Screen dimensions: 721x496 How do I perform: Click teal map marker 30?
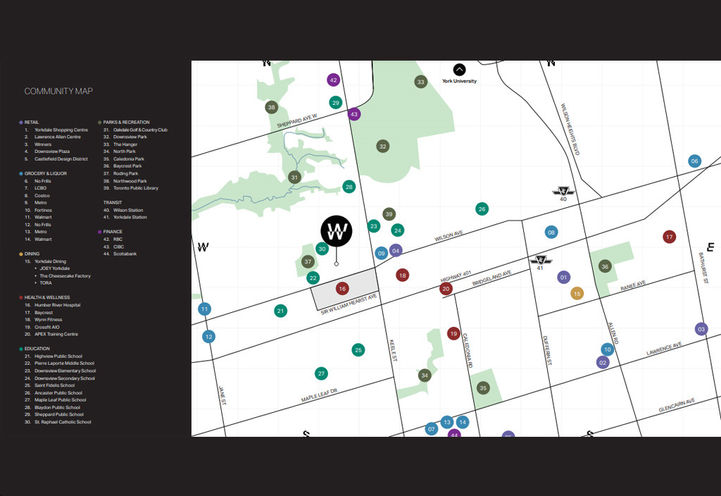coord(322,249)
